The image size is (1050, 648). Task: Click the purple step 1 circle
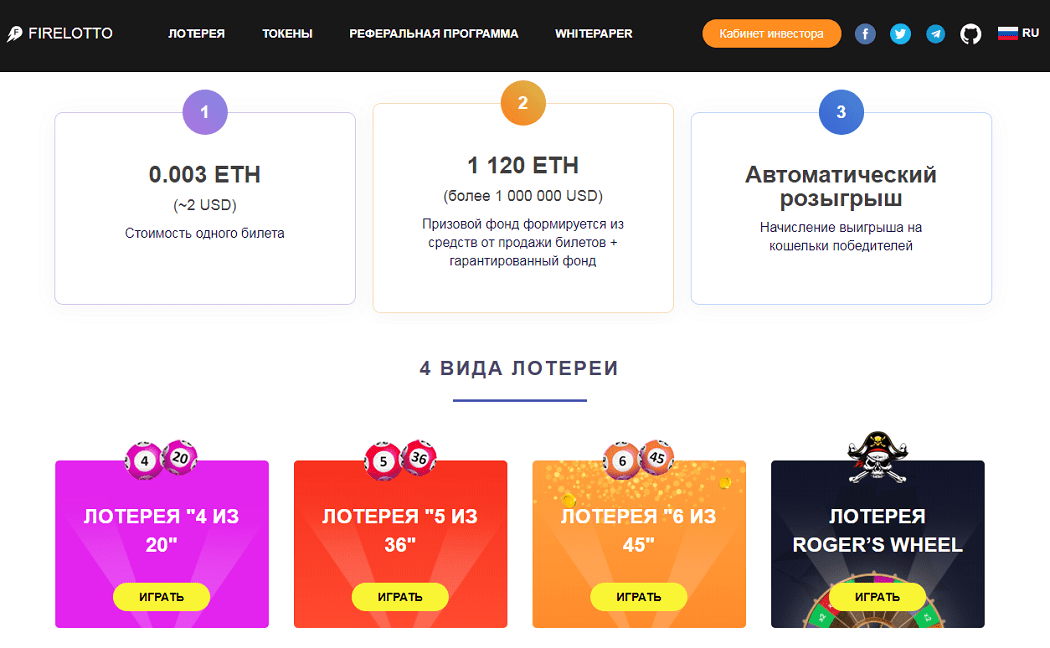click(x=205, y=112)
